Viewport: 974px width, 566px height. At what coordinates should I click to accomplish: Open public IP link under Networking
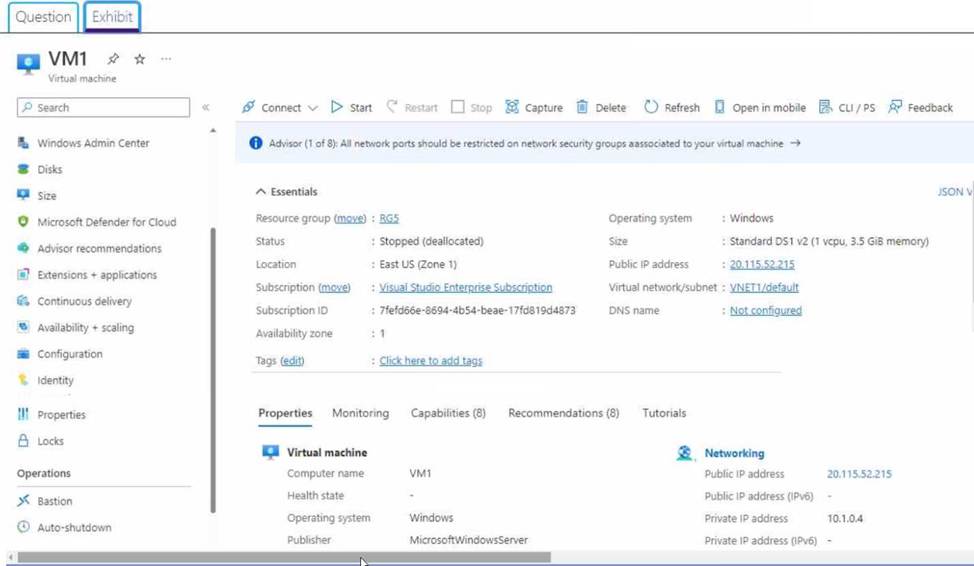click(x=859, y=474)
